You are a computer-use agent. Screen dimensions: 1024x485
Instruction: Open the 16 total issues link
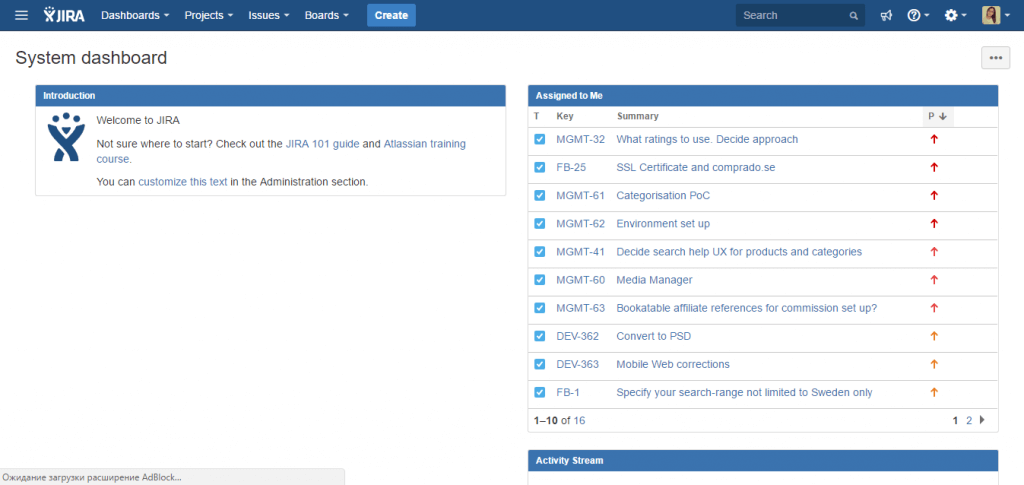point(579,420)
